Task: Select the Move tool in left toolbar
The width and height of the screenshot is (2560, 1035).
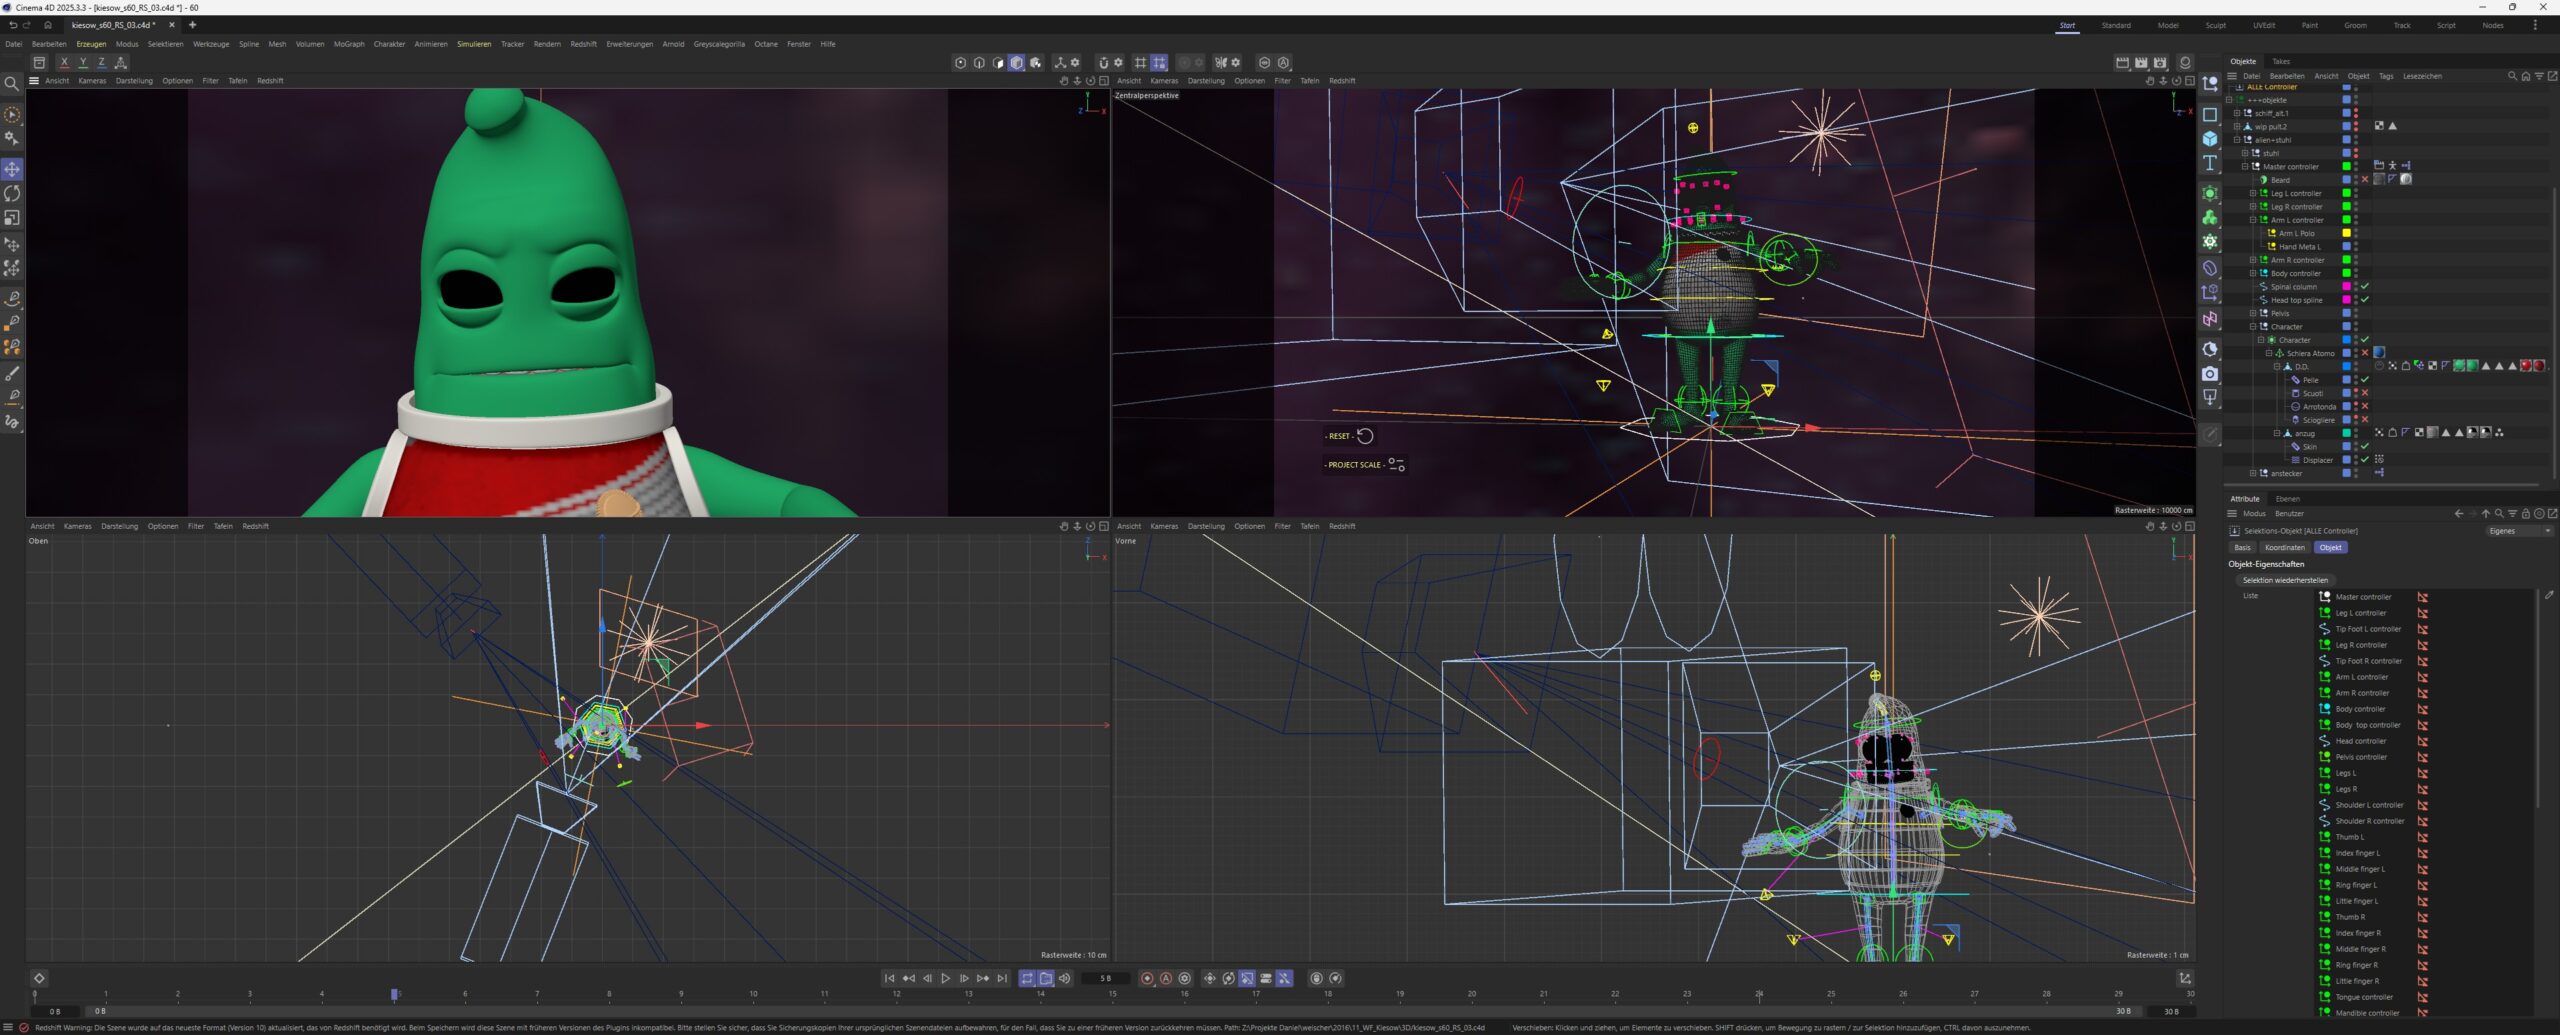Action: [x=12, y=169]
